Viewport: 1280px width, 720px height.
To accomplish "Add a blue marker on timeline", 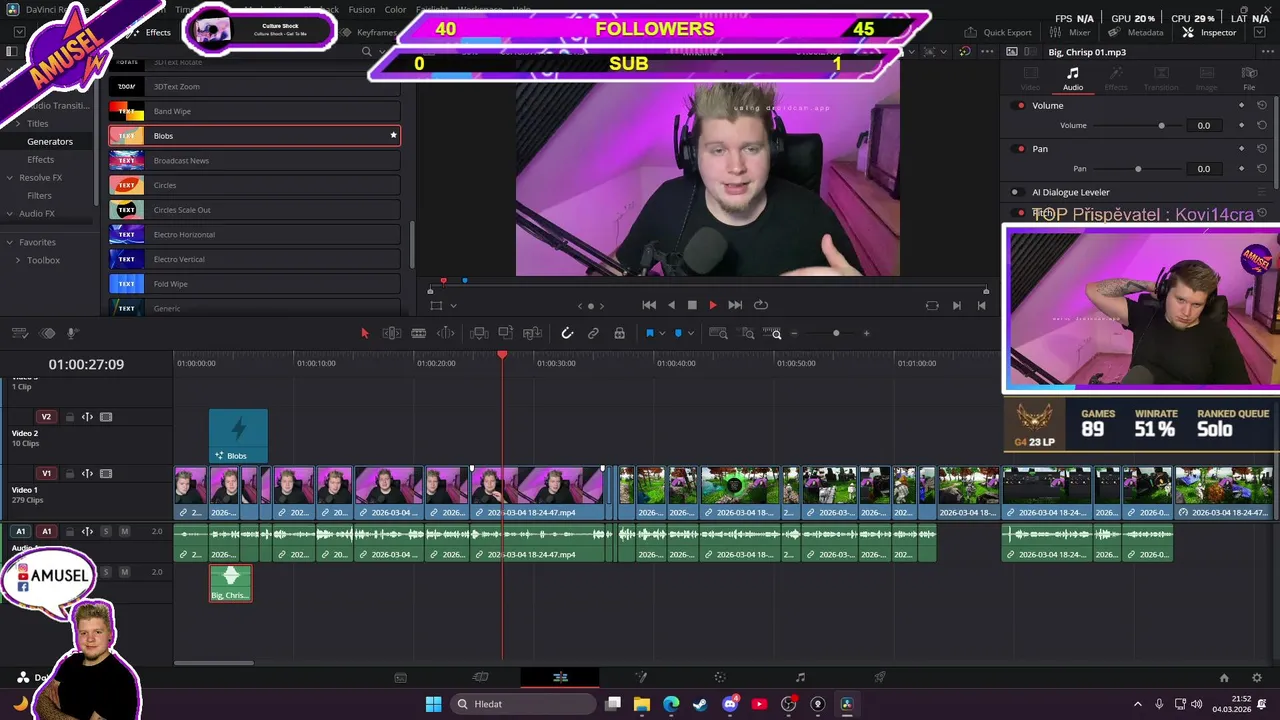I will click(x=678, y=333).
